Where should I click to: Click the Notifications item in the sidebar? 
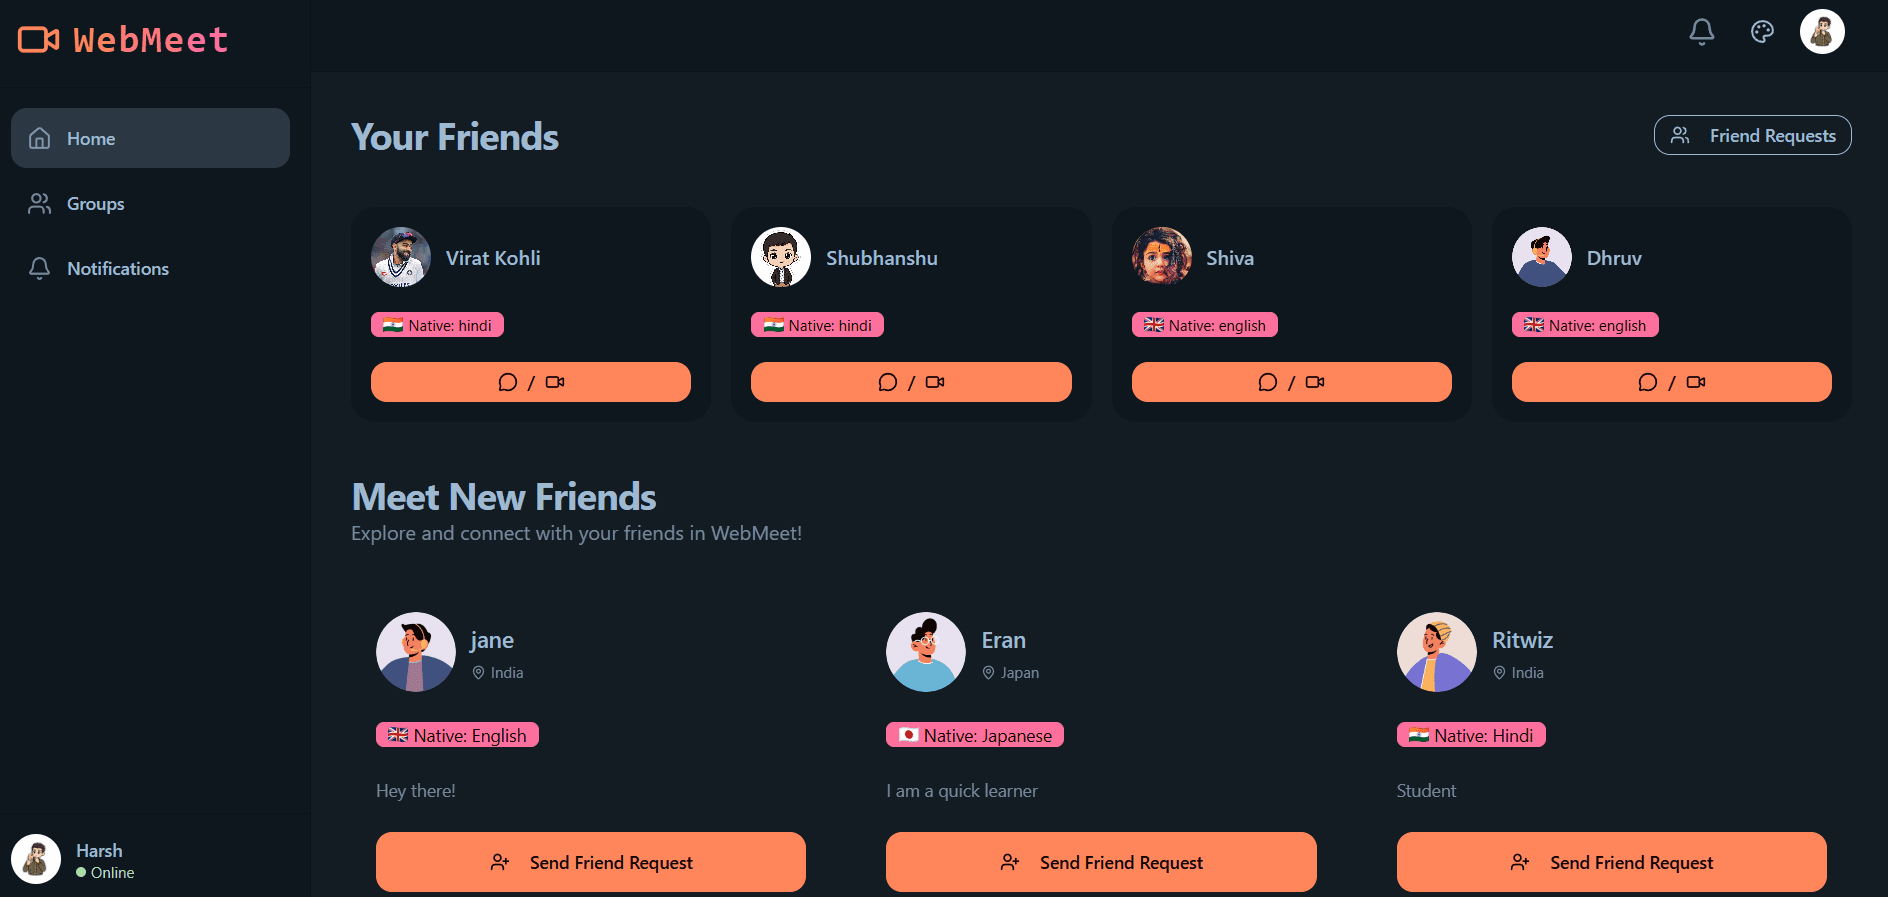tap(117, 268)
